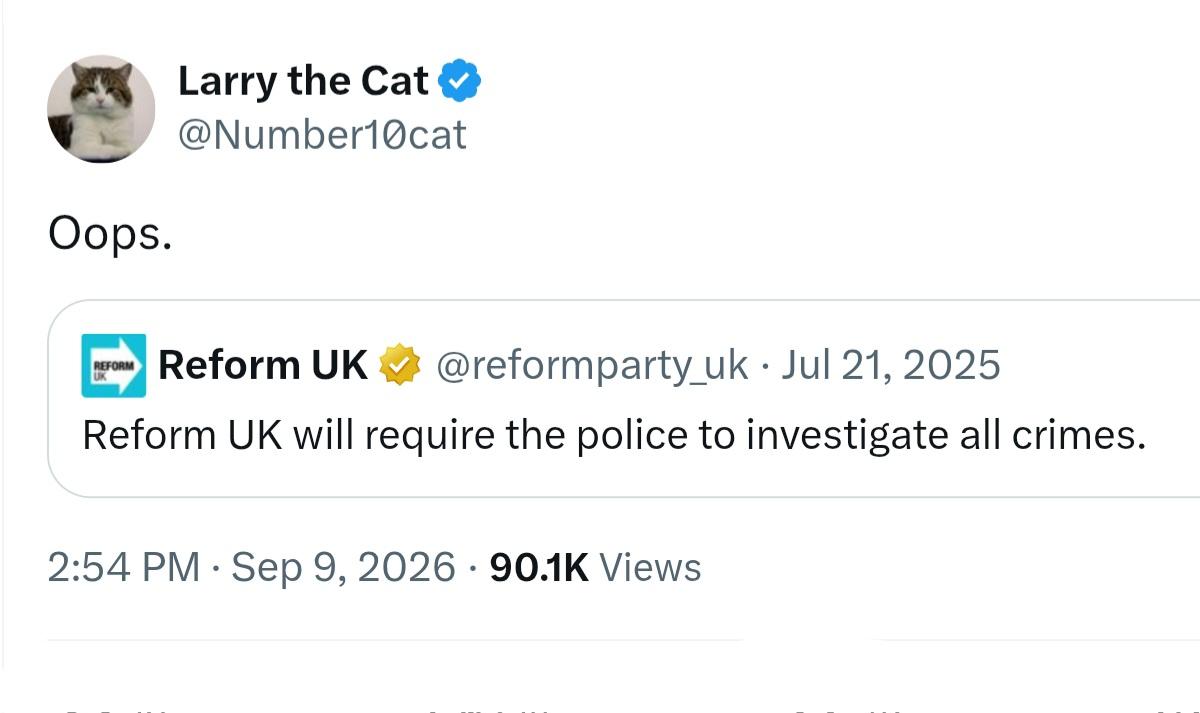
Task: Click the gold verified badge beside Reform UK
Action: coord(398,366)
